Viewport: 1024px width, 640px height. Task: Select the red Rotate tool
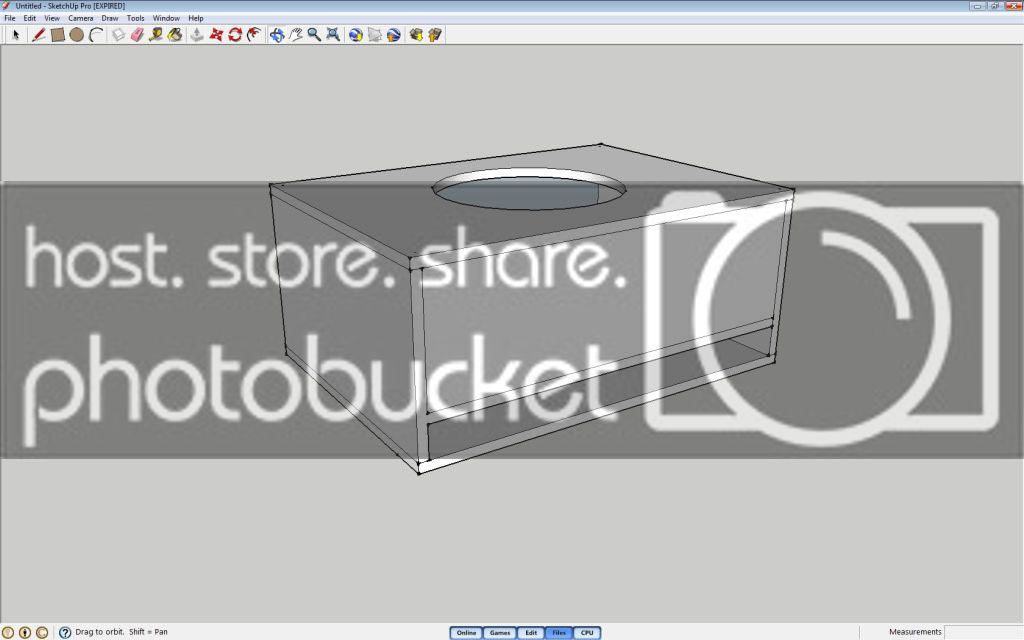point(235,35)
